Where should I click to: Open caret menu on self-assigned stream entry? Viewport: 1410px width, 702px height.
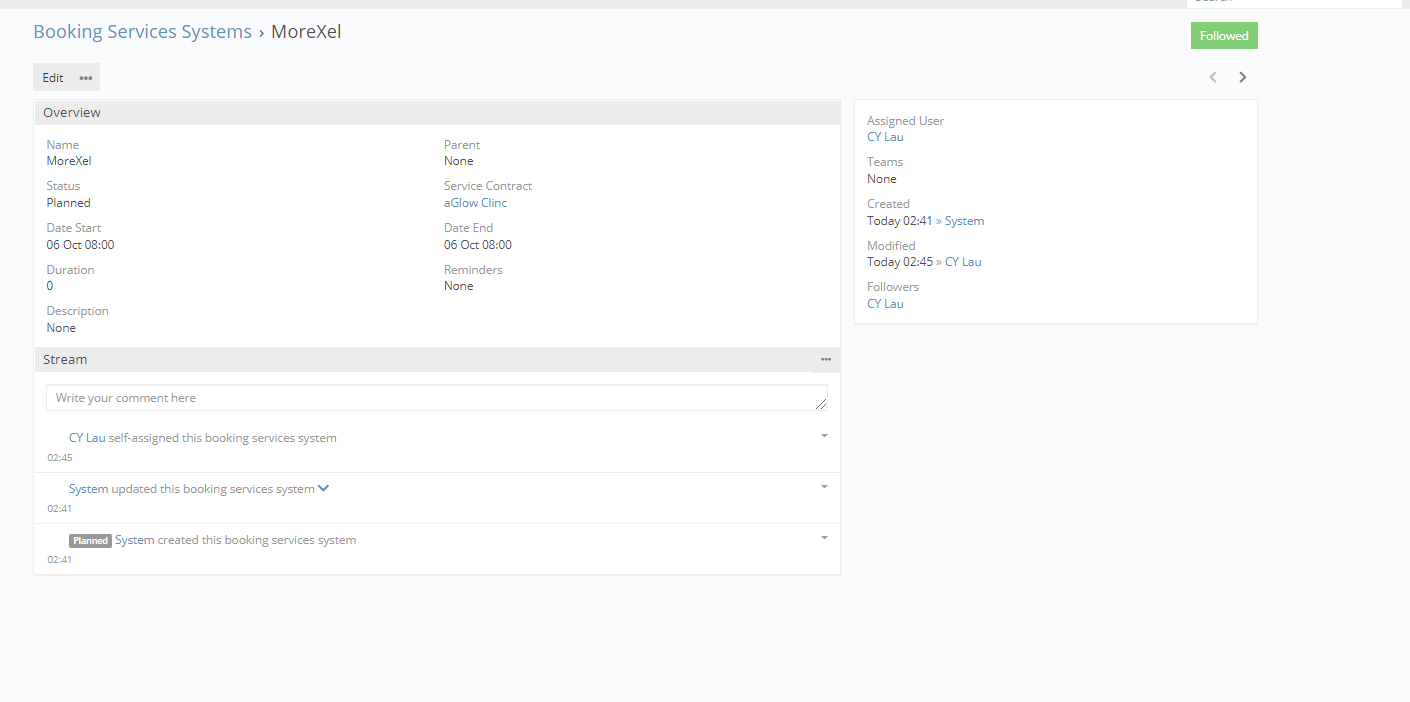click(x=824, y=436)
